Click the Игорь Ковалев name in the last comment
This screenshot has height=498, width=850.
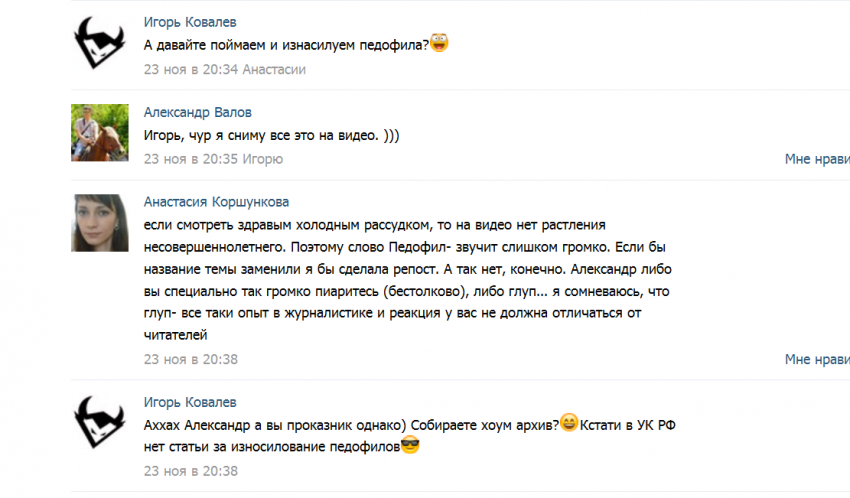coord(191,402)
